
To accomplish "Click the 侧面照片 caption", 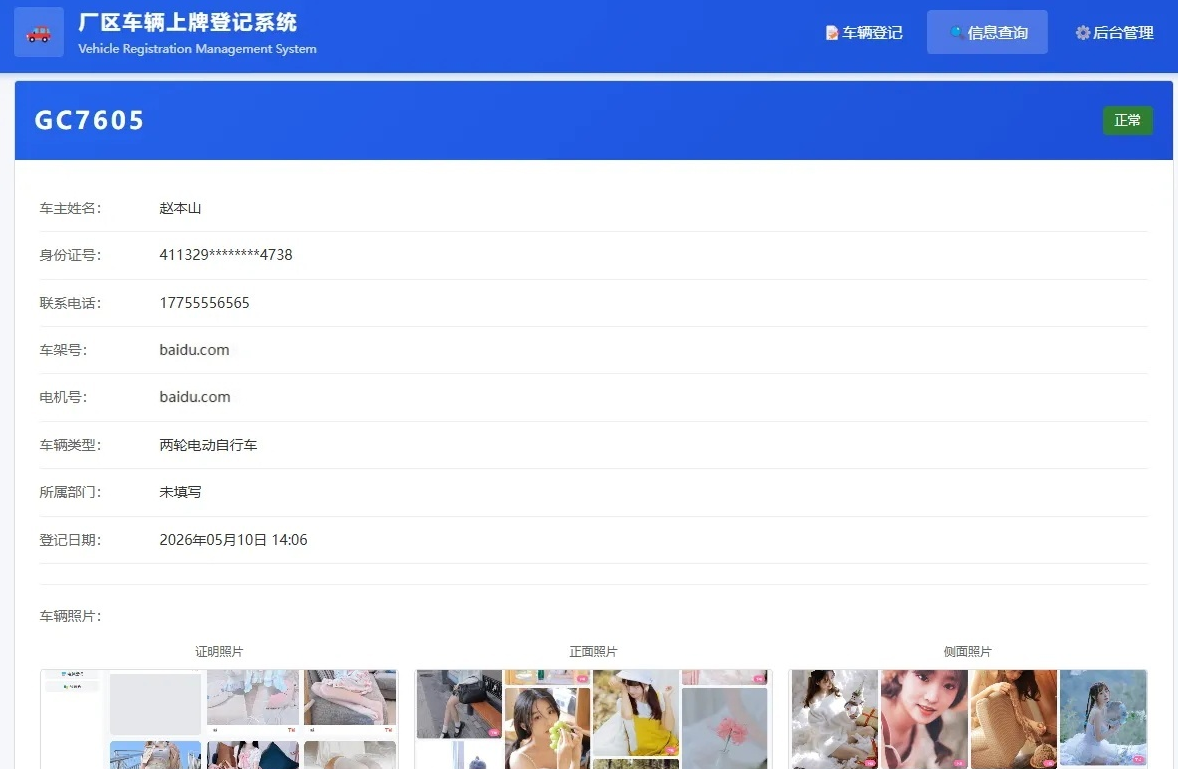I will (968, 652).
